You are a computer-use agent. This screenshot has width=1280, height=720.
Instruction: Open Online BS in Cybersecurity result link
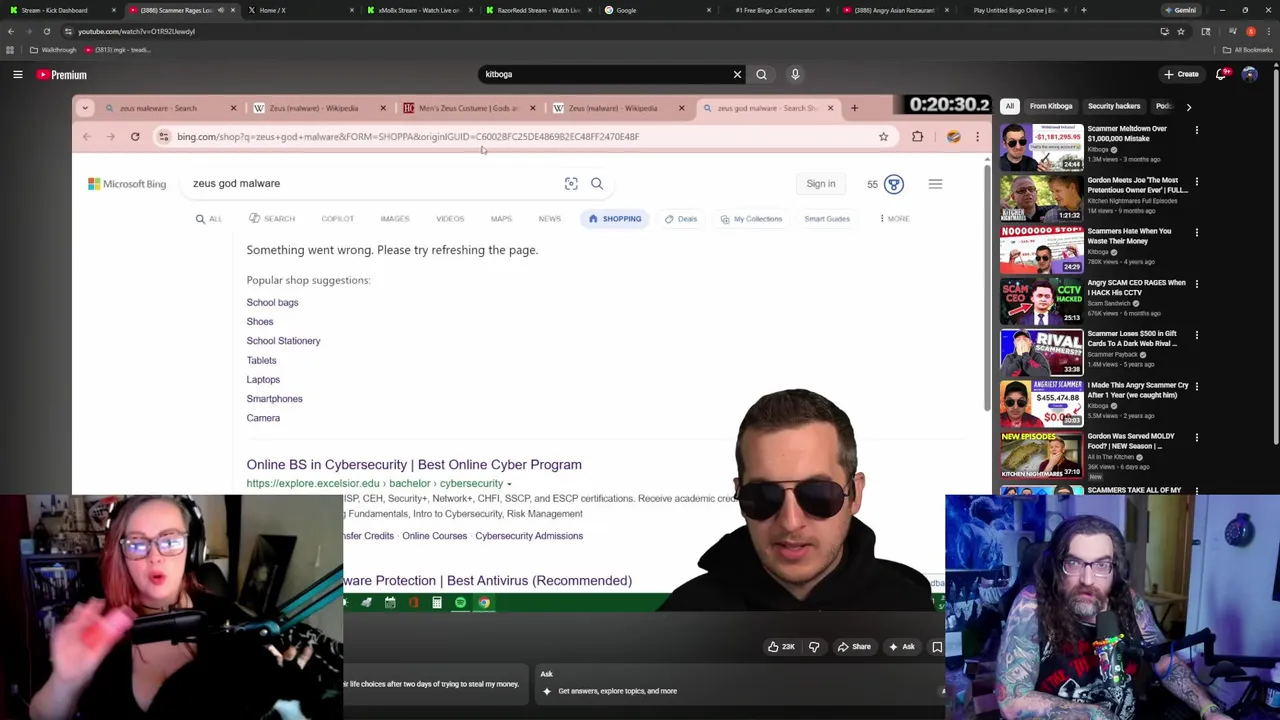[414, 464]
